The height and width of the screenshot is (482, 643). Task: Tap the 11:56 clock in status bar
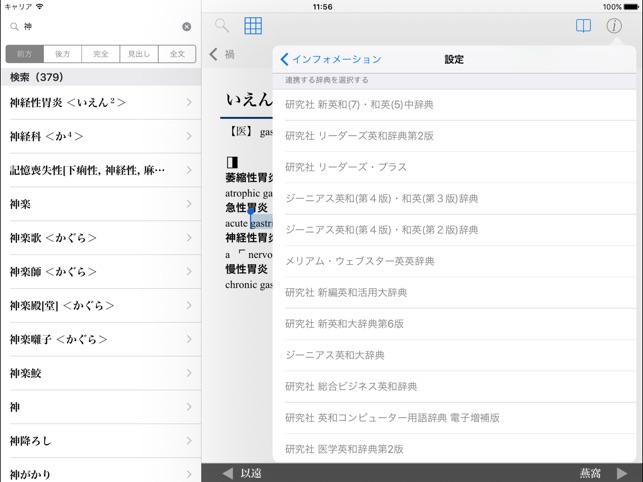coord(322,7)
